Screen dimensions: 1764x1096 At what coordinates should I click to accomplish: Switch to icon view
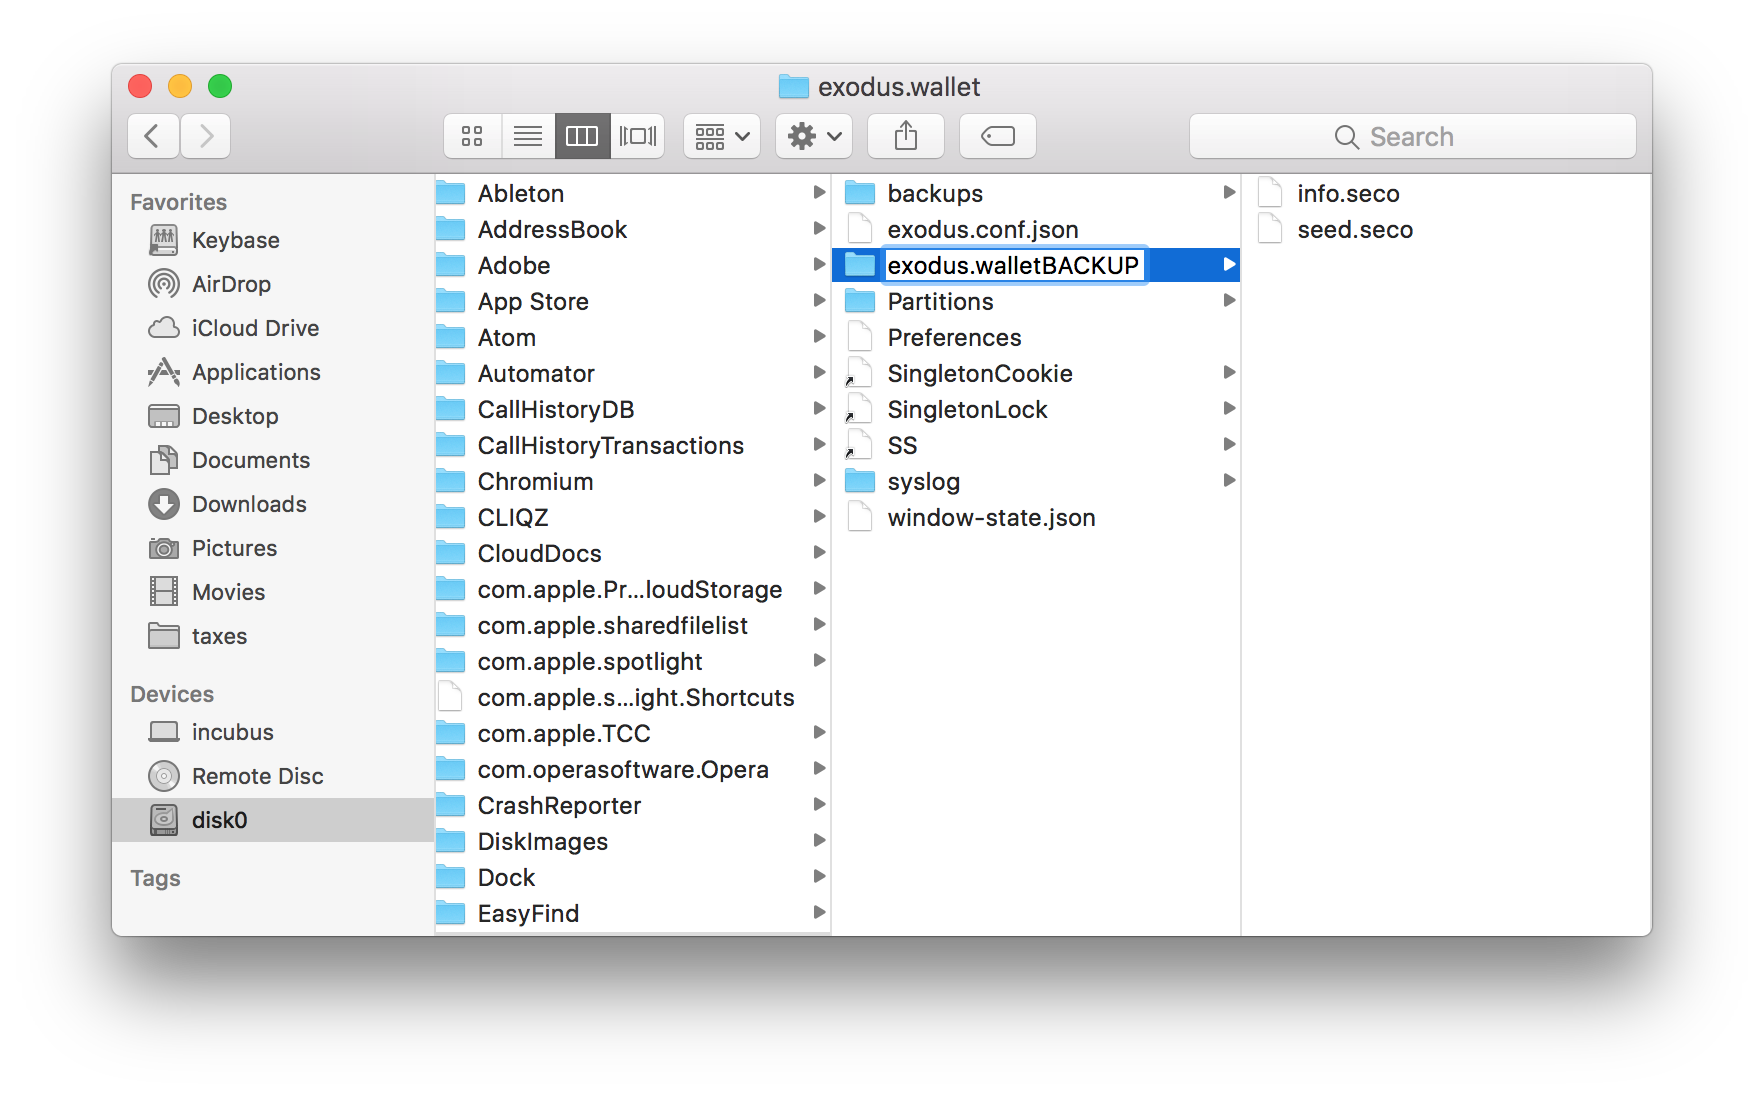pyautogui.click(x=472, y=136)
